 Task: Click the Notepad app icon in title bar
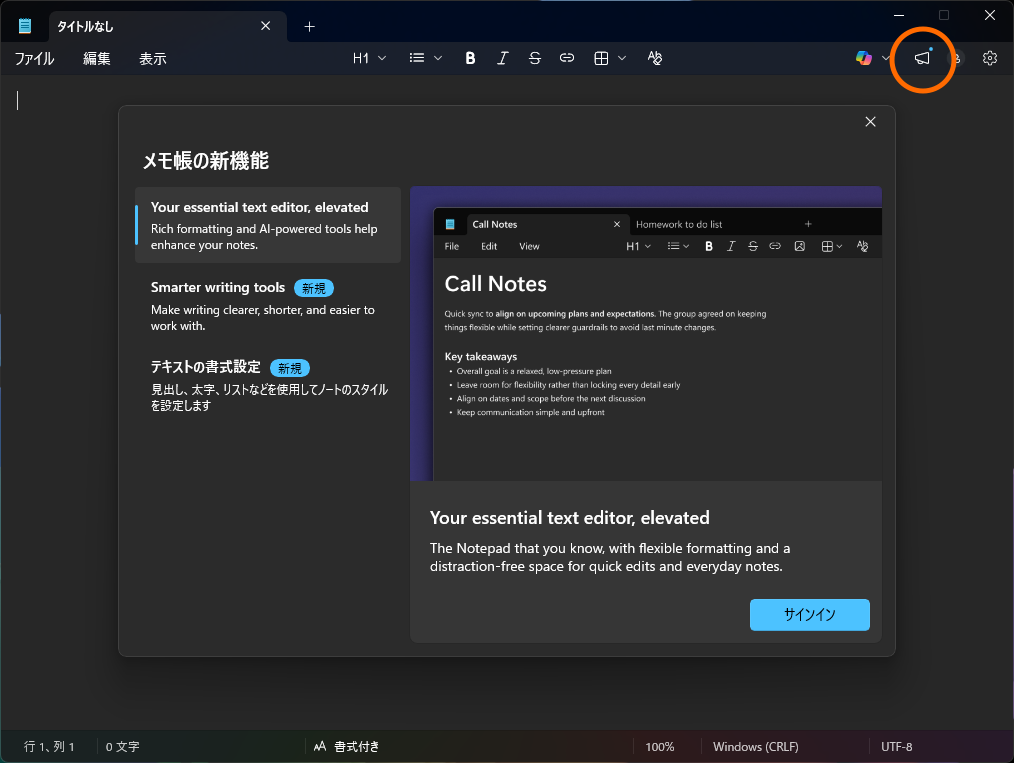25,26
